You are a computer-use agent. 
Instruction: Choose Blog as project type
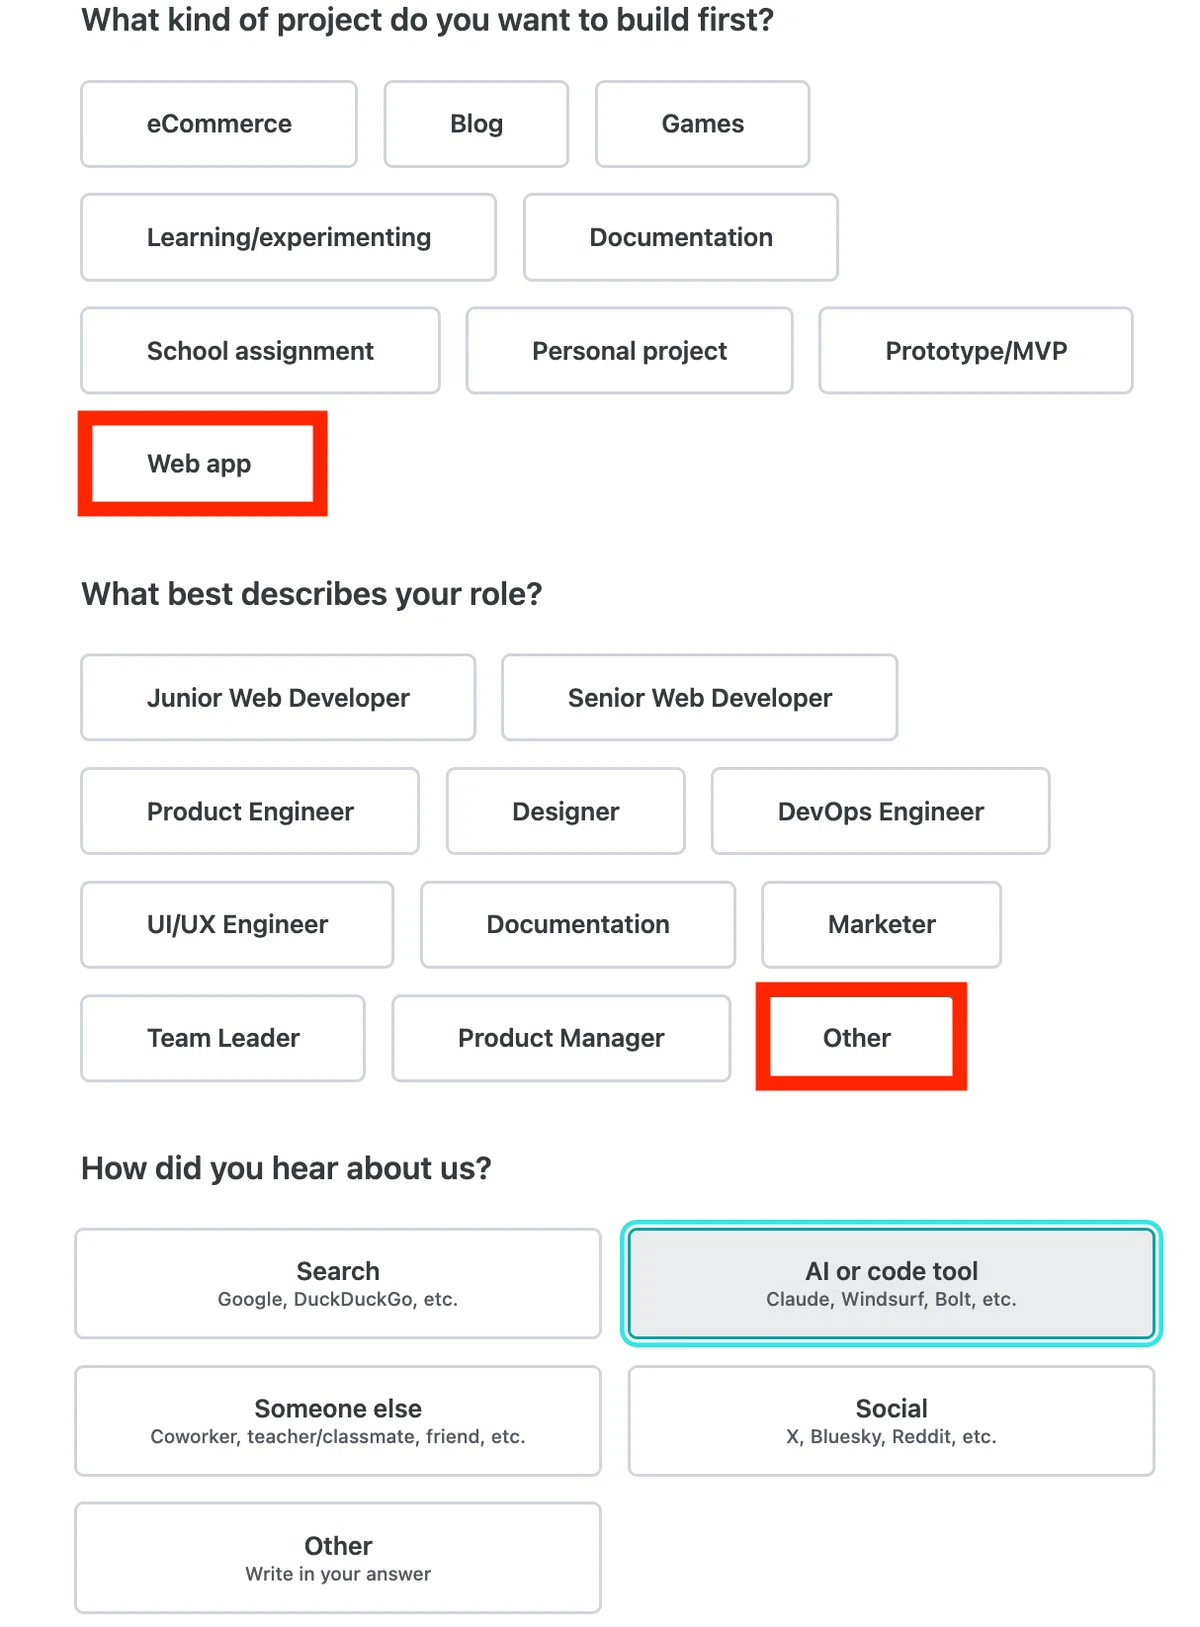[476, 124]
